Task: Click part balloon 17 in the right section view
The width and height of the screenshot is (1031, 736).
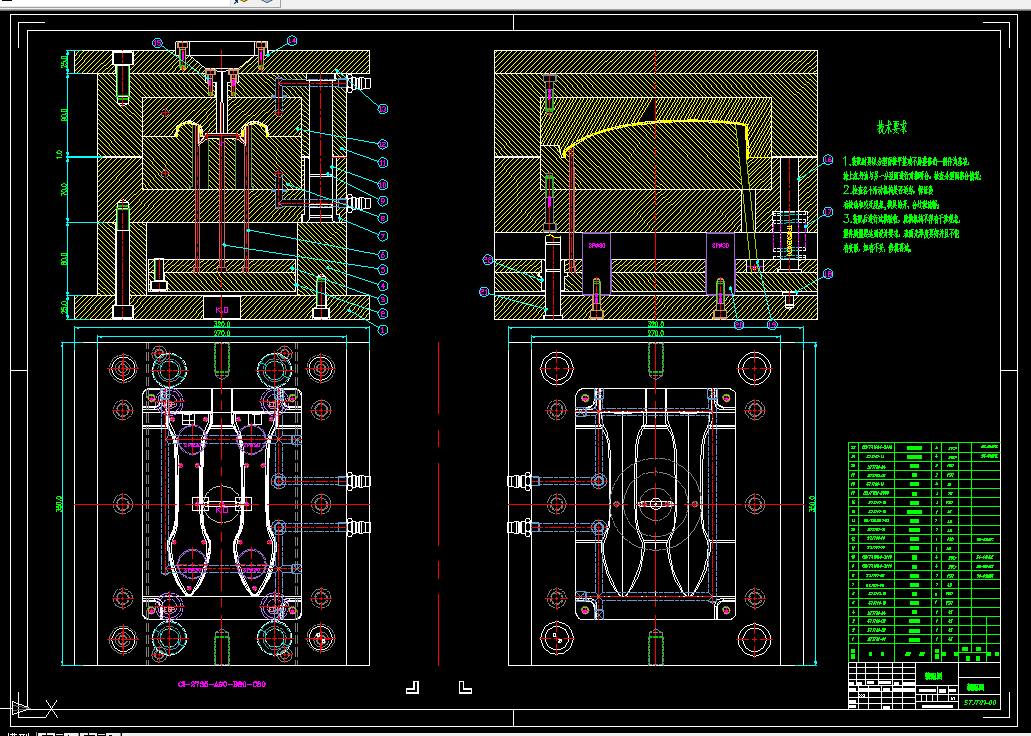Action: (828, 212)
